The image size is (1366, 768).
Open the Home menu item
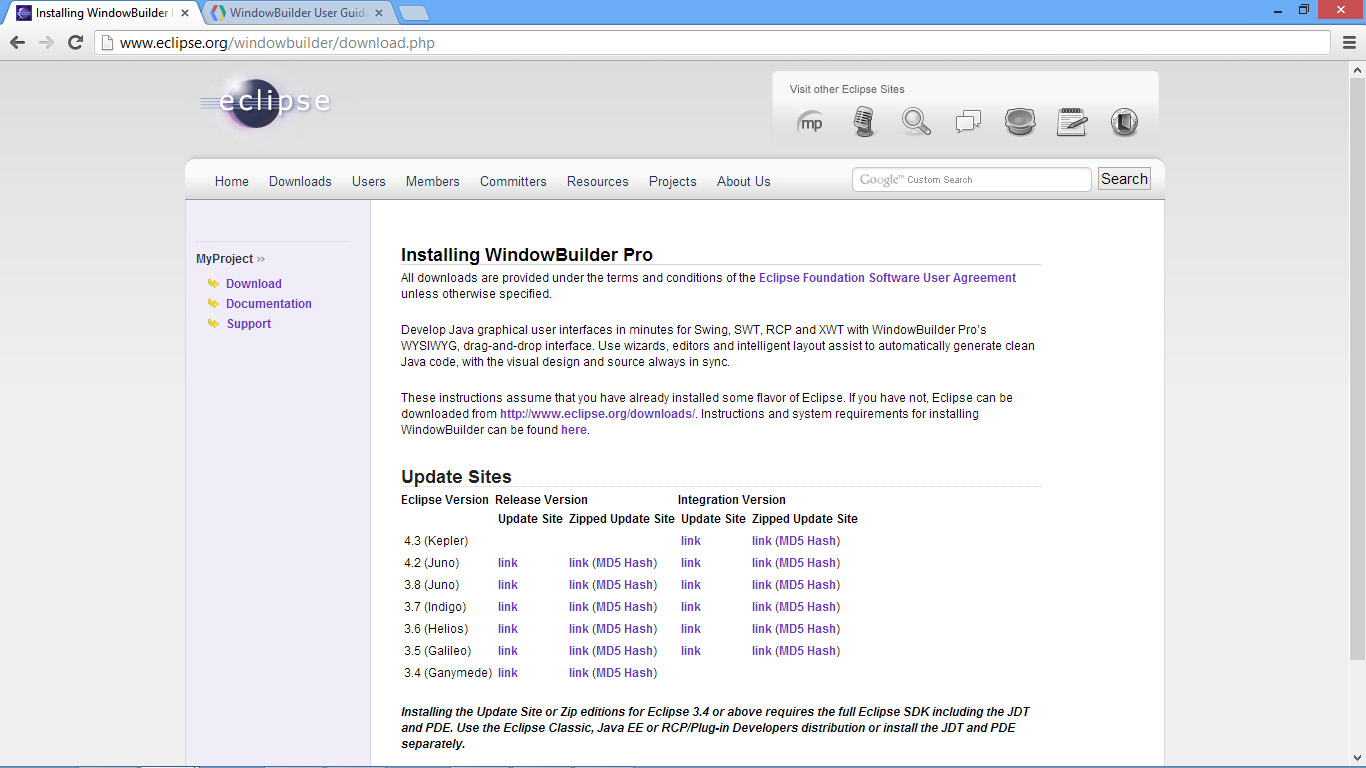pyautogui.click(x=232, y=181)
